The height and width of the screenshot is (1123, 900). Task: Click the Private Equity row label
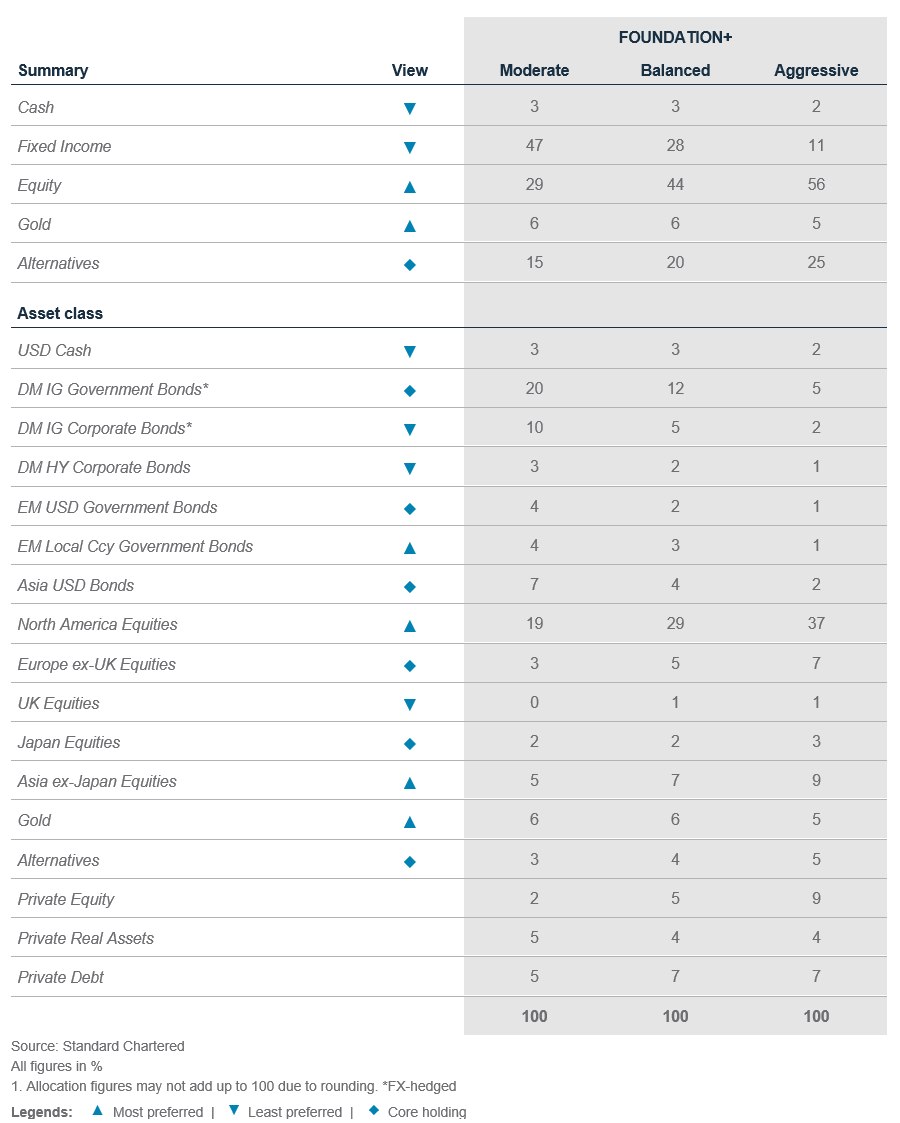point(66,899)
